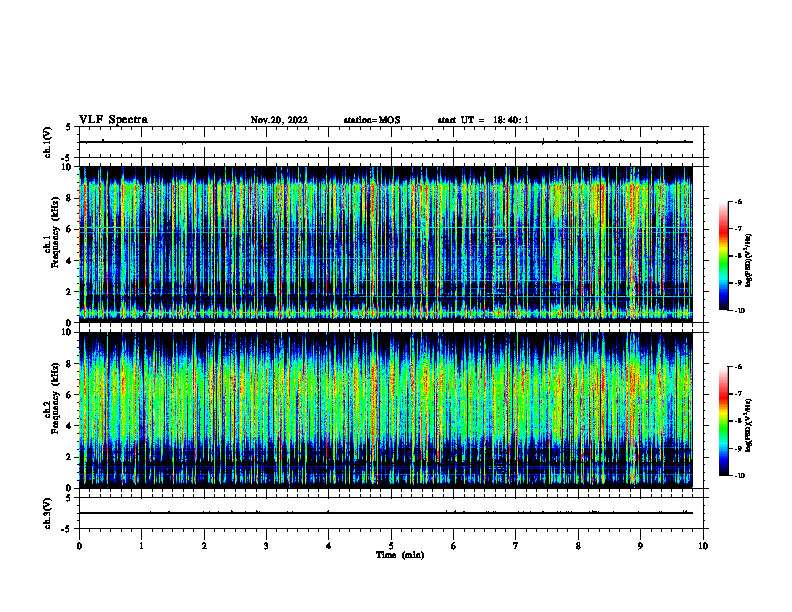Click the ch.1 spectrogram color scale bar
The width and height of the screenshot is (792, 612).
pyautogui.click(x=723, y=256)
